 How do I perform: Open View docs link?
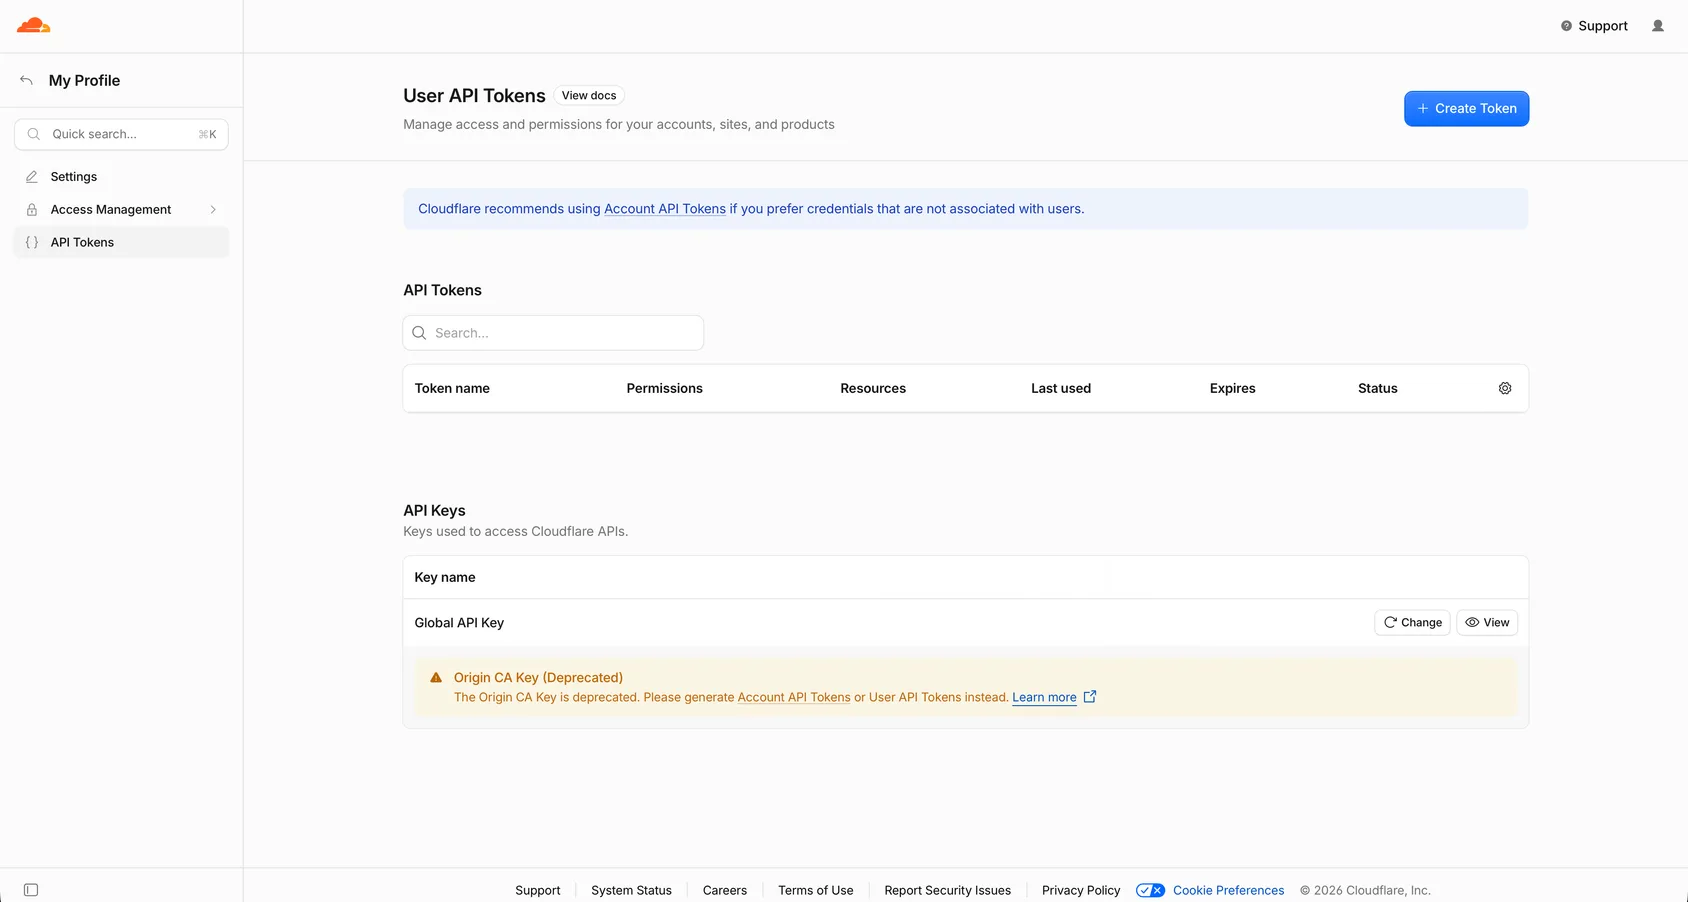[589, 96]
